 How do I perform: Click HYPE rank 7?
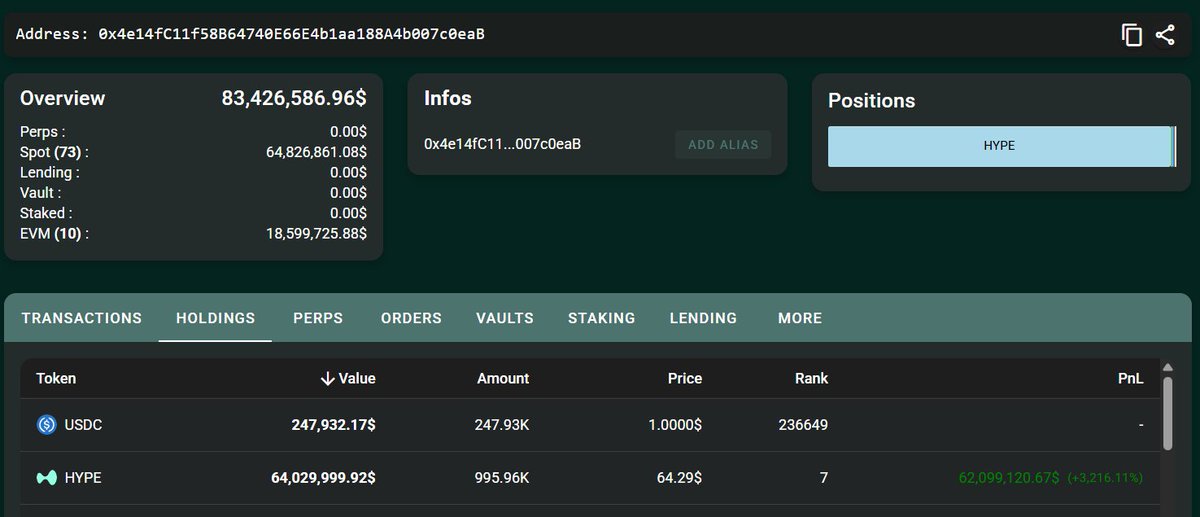coord(824,478)
